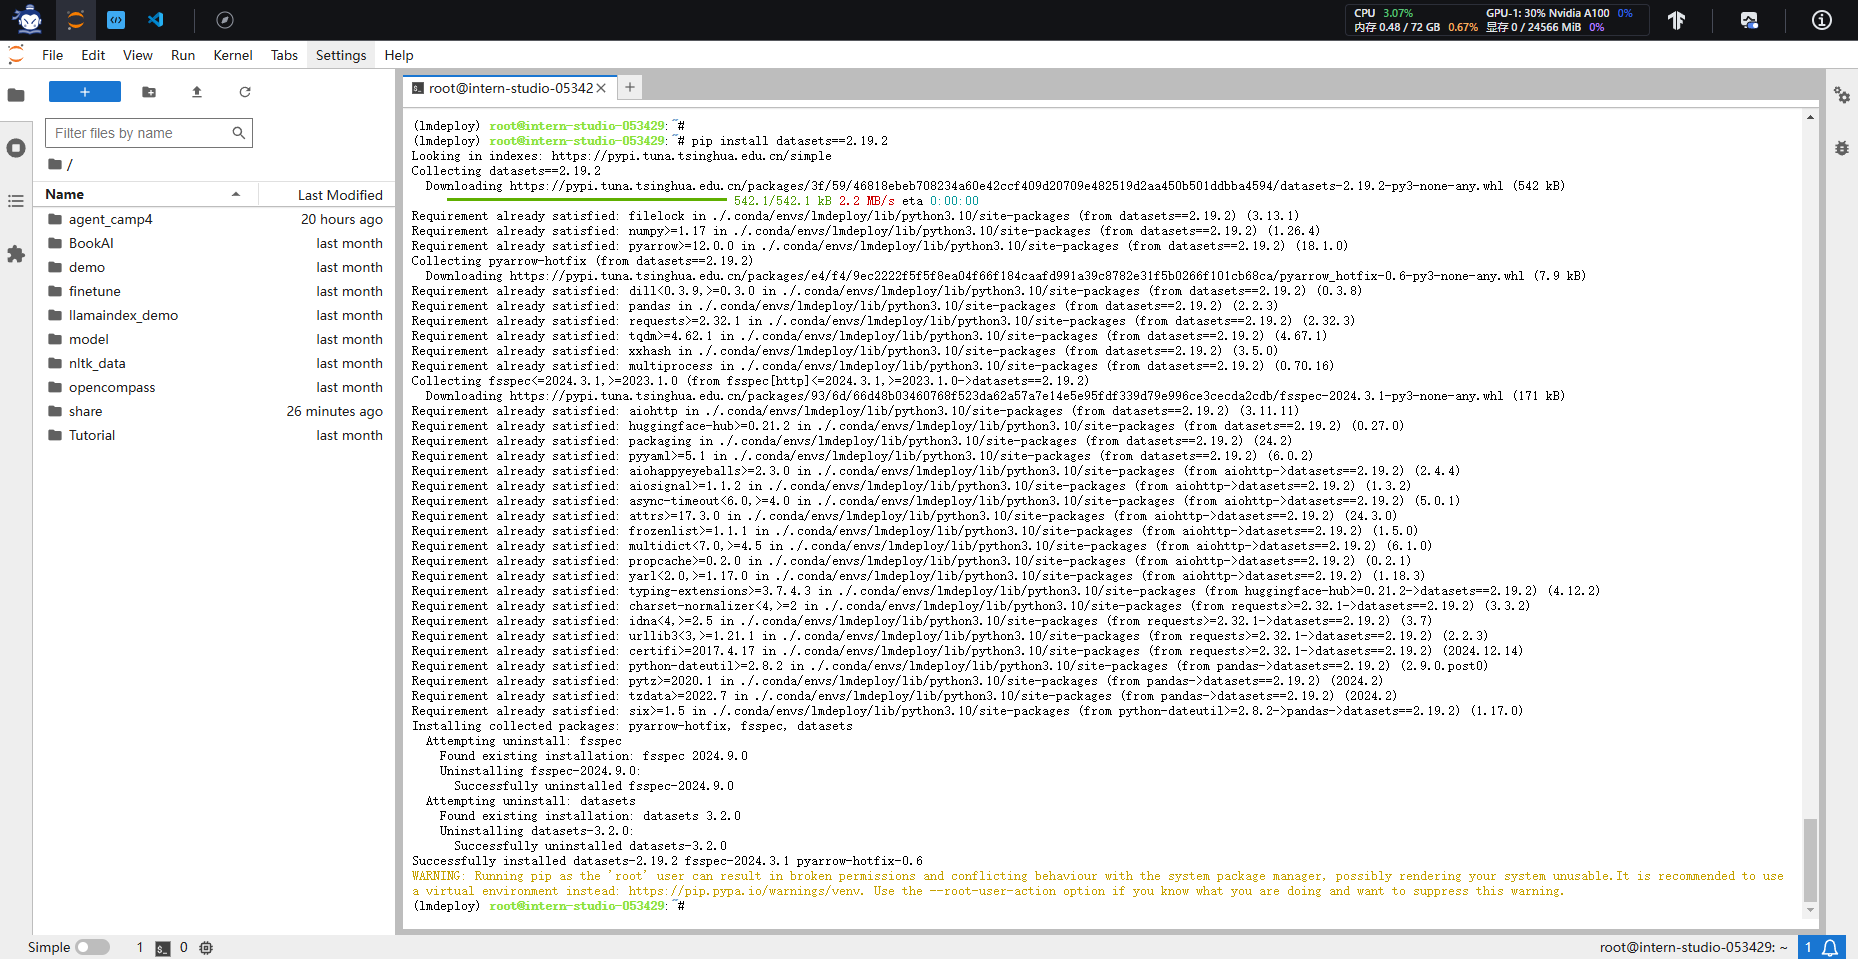The width and height of the screenshot is (1858, 959).
Task: Switch to JupyterLab launcher icon
Action: click(x=76, y=19)
